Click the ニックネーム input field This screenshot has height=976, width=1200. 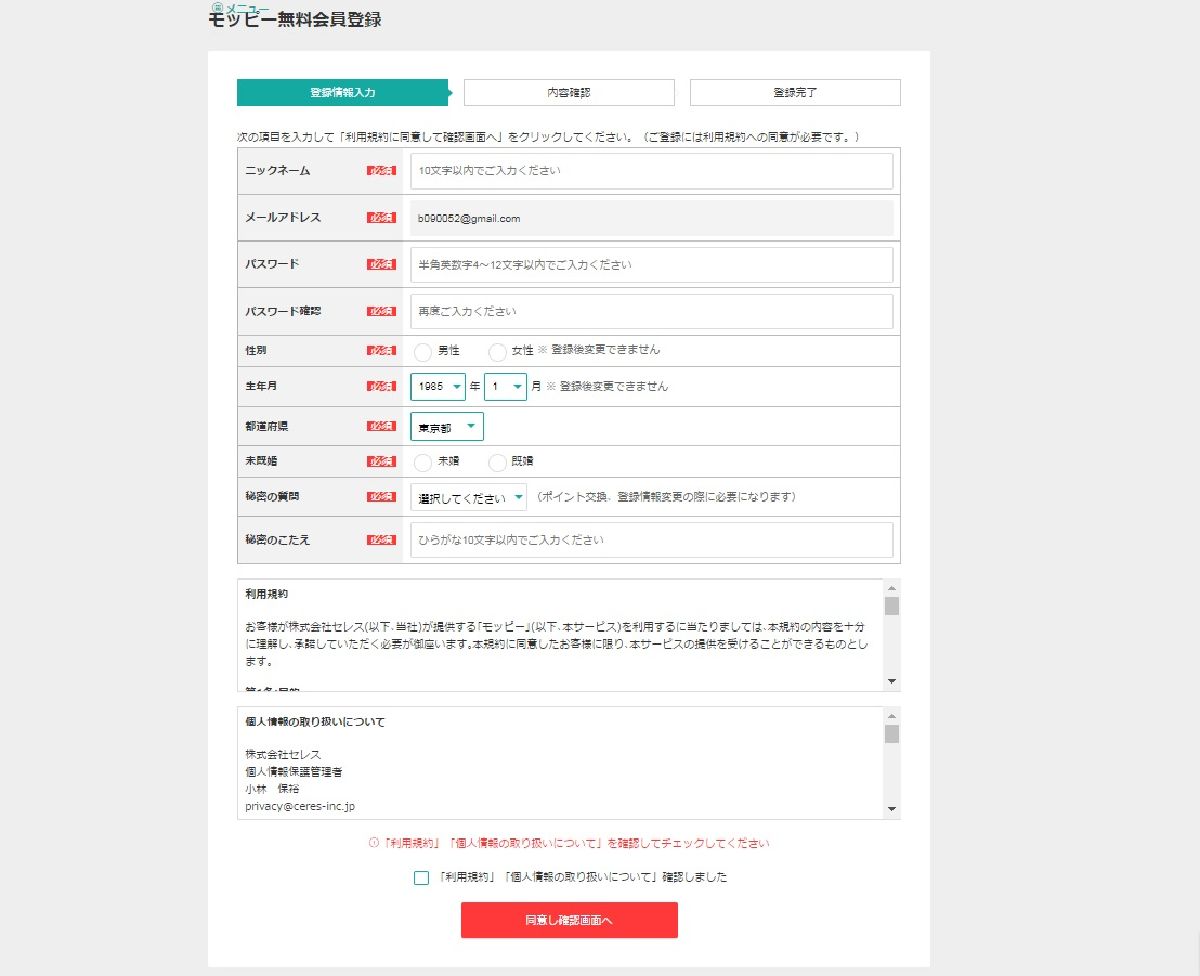click(651, 171)
